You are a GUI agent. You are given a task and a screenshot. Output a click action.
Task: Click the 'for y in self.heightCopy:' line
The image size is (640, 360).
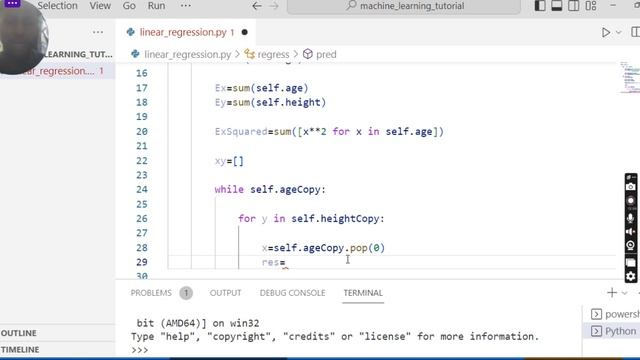pos(311,219)
